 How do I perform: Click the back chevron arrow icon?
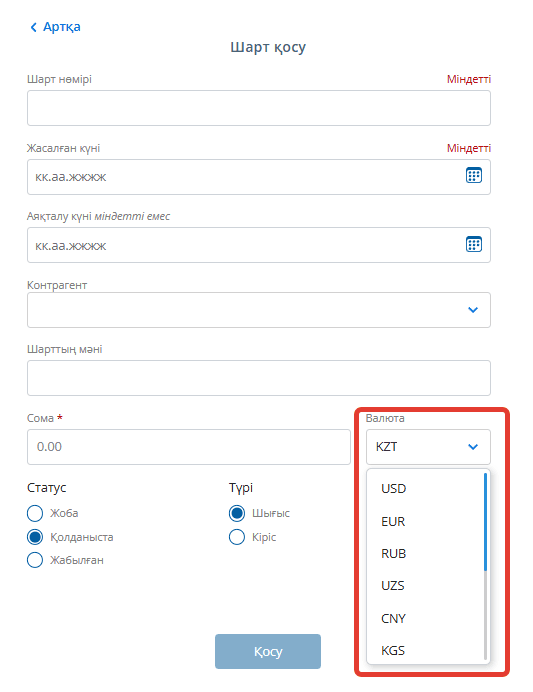[x=33, y=27]
